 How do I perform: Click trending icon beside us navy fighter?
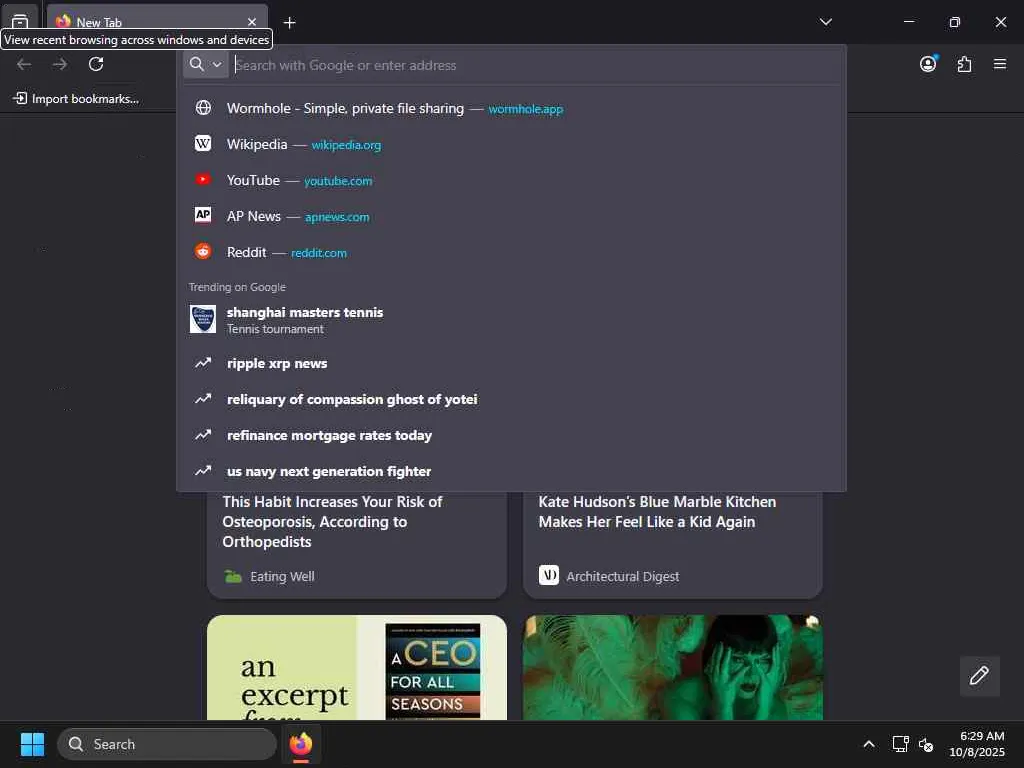click(x=203, y=470)
